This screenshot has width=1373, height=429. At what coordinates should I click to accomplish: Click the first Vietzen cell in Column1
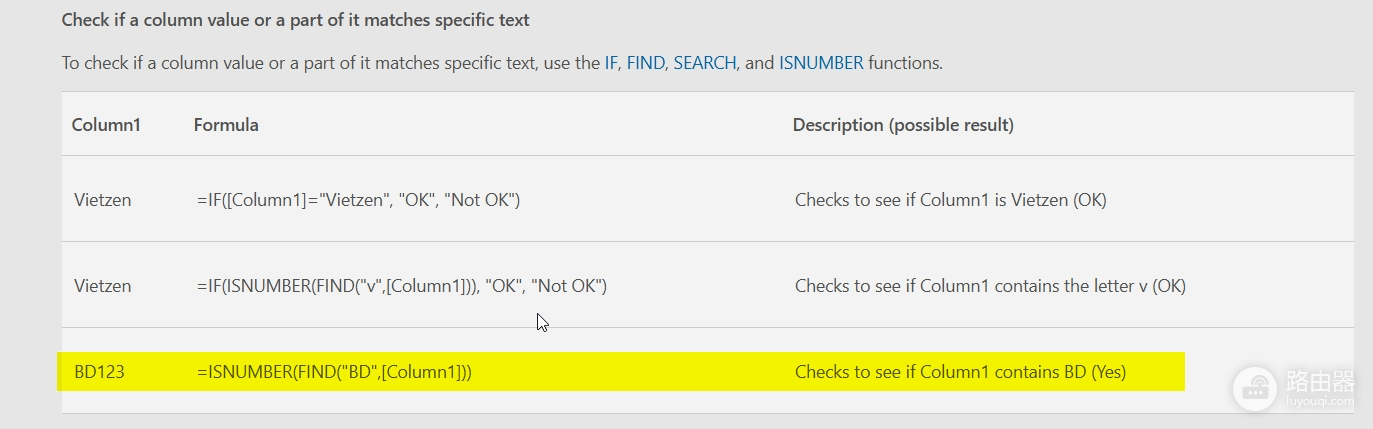tap(102, 200)
